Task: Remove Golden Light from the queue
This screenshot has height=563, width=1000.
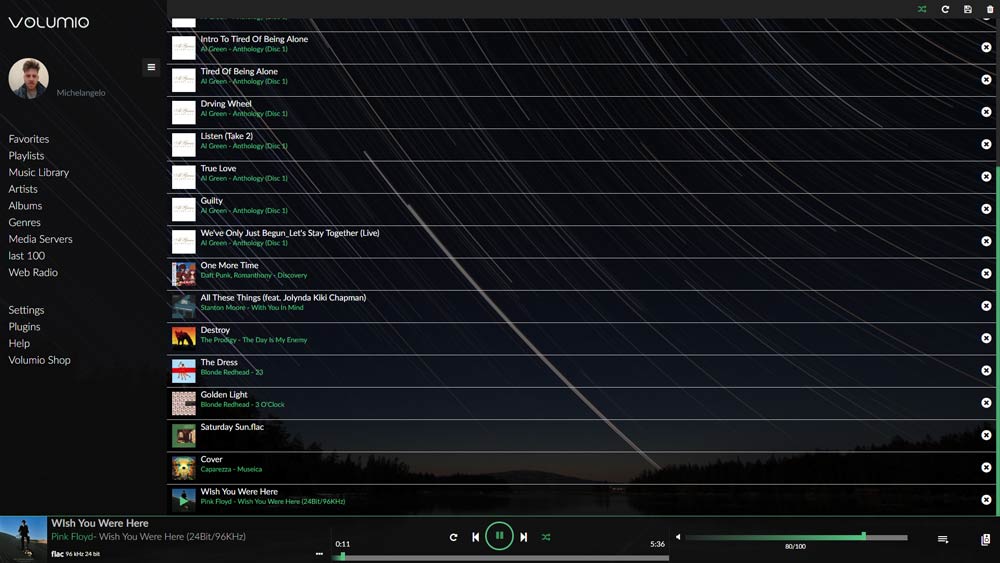Action: 986,403
